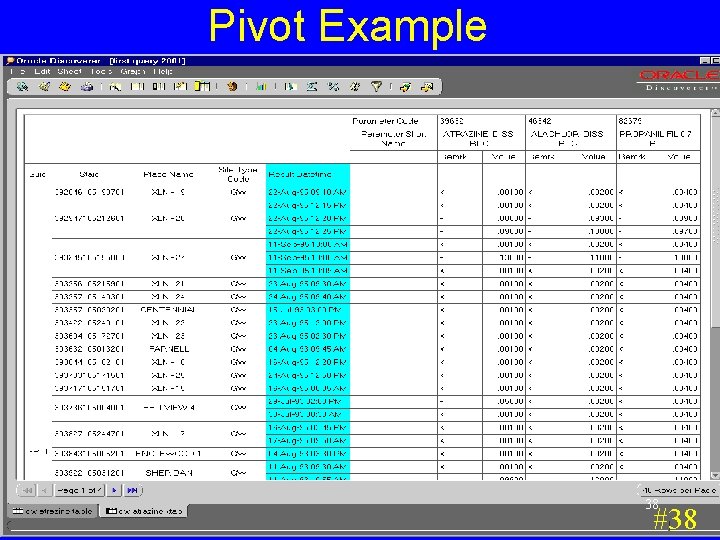
Task: Click the green arrow icon next to the funnel
Action: (405, 86)
